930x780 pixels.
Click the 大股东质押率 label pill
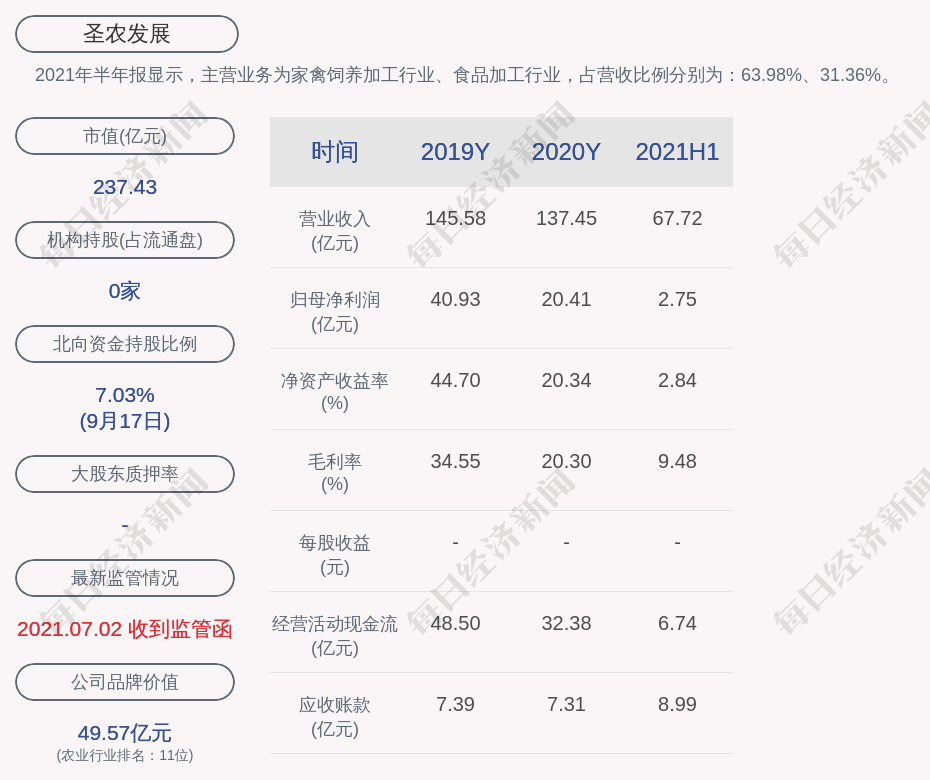[125, 474]
